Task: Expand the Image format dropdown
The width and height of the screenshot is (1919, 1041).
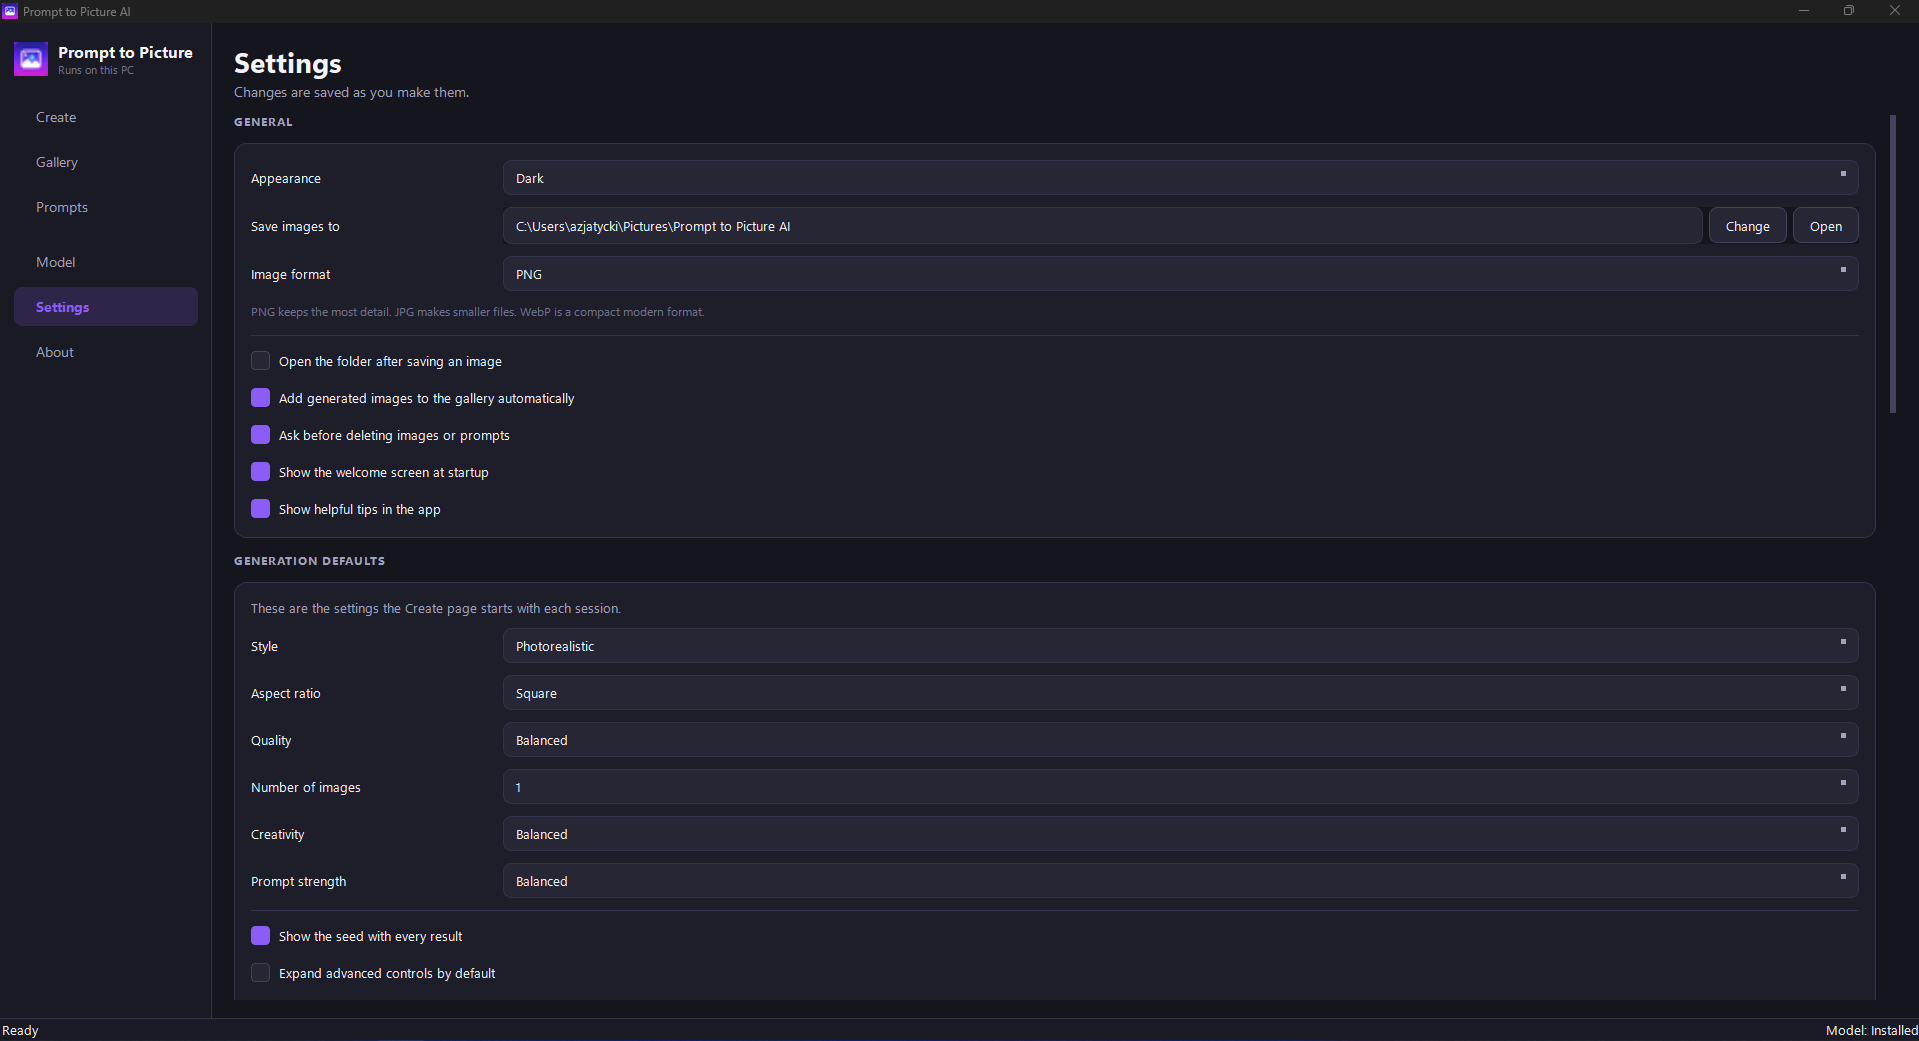Action: [x=1180, y=274]
